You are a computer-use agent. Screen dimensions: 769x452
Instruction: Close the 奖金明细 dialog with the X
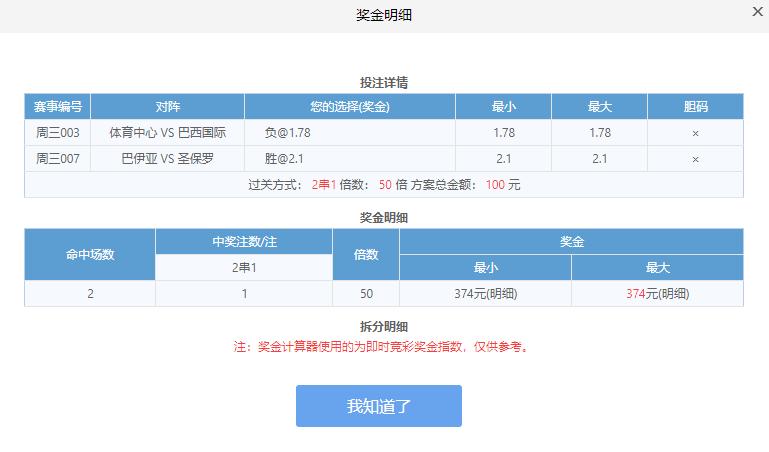[758, 11]
